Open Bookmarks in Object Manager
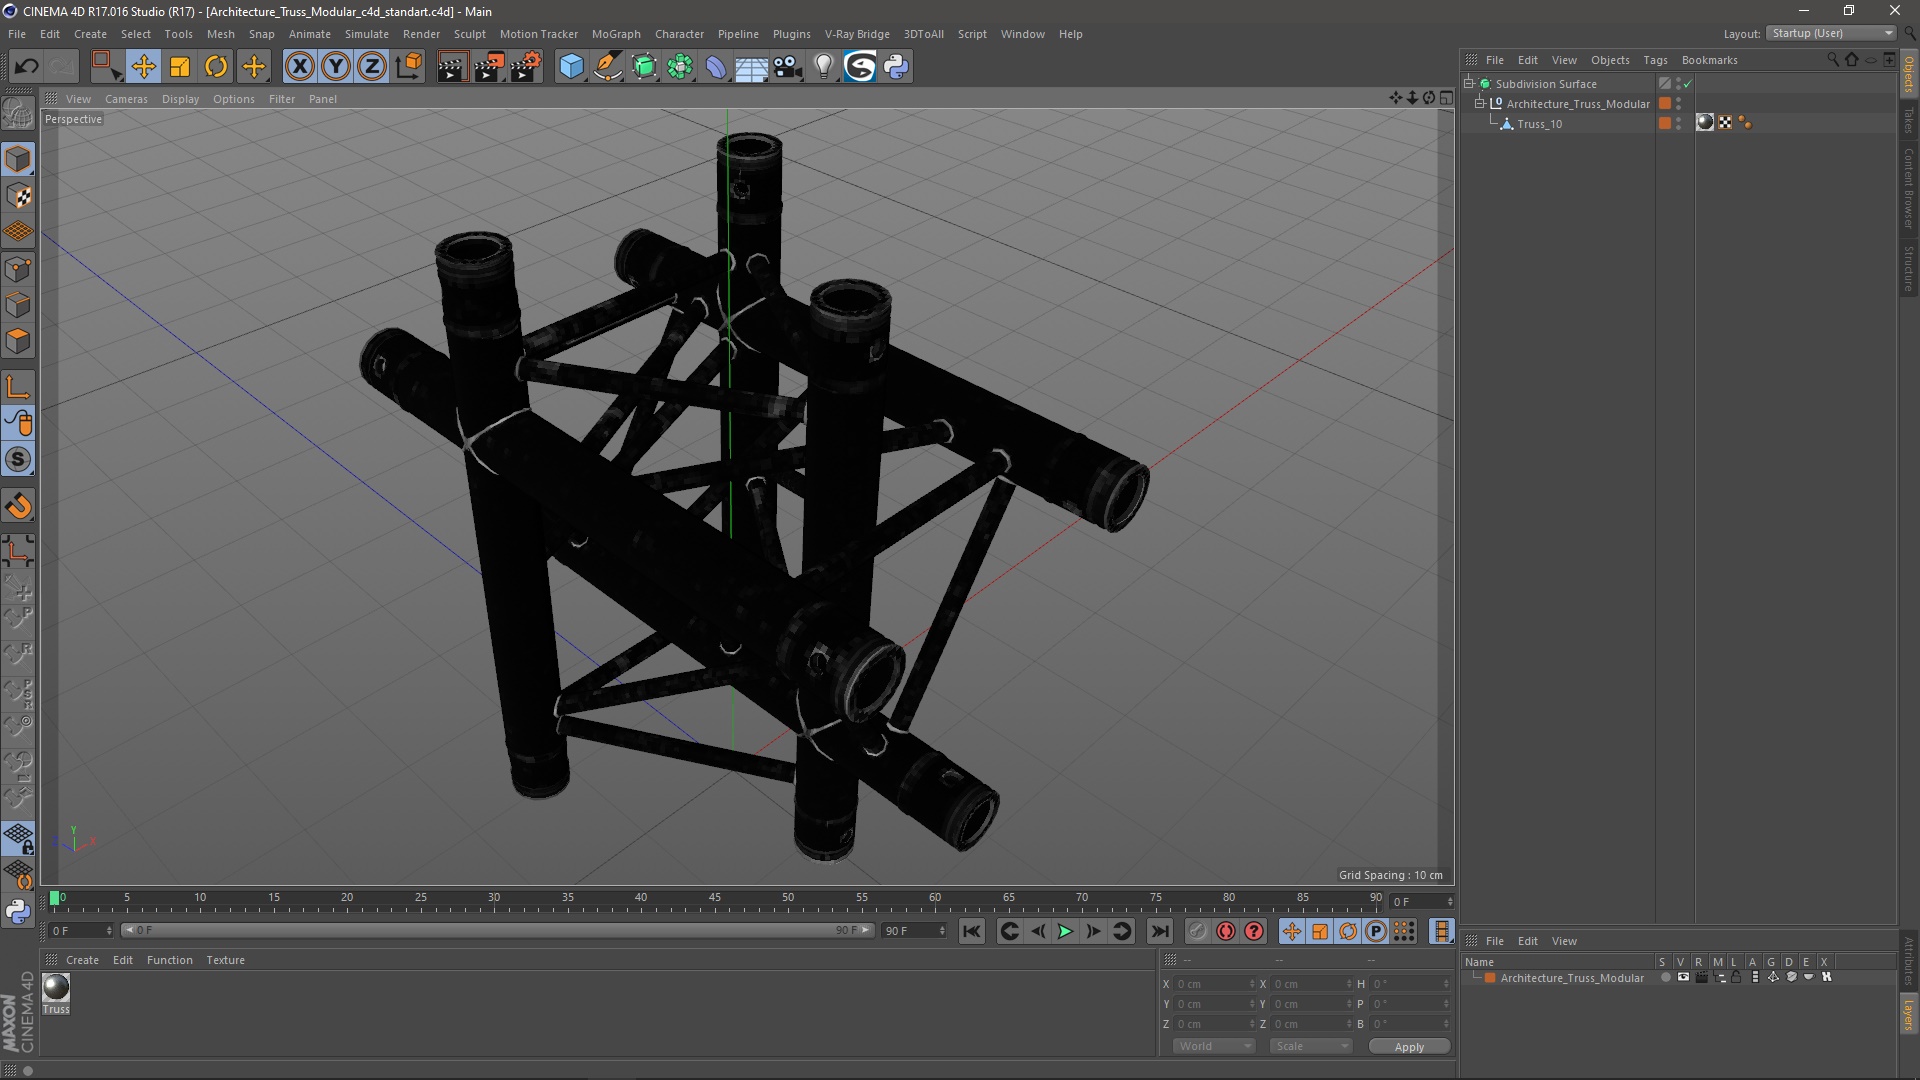The width and height of the screenshot is (1920, 1080). pos(1709,60)
